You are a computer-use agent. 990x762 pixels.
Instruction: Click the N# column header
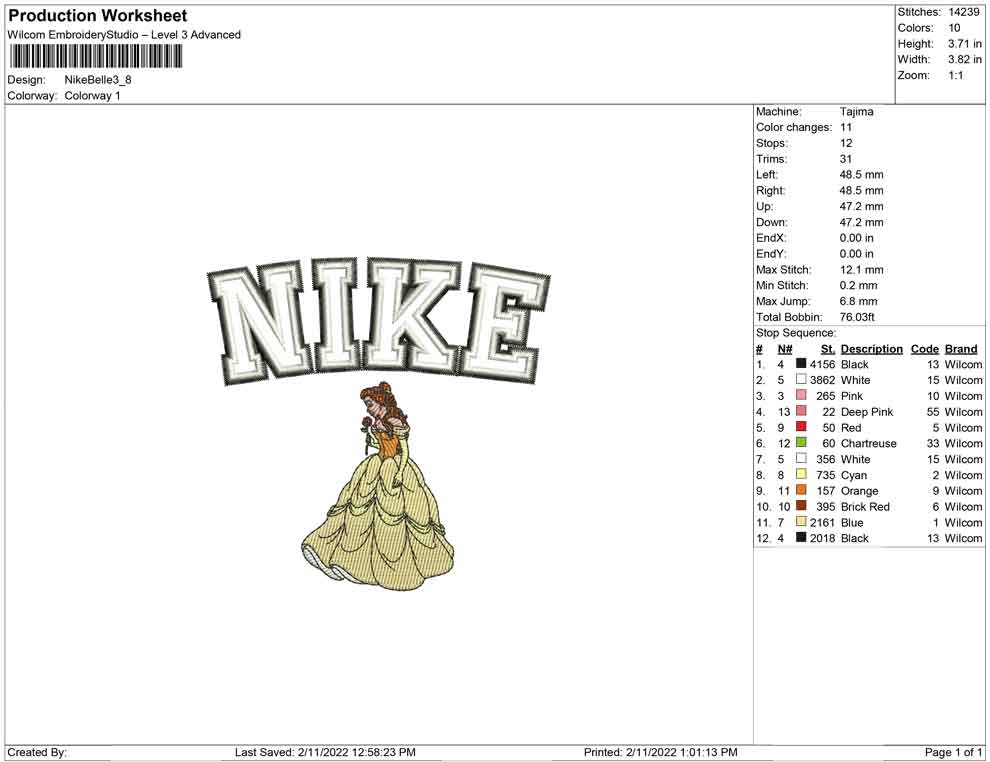(785, 348)
